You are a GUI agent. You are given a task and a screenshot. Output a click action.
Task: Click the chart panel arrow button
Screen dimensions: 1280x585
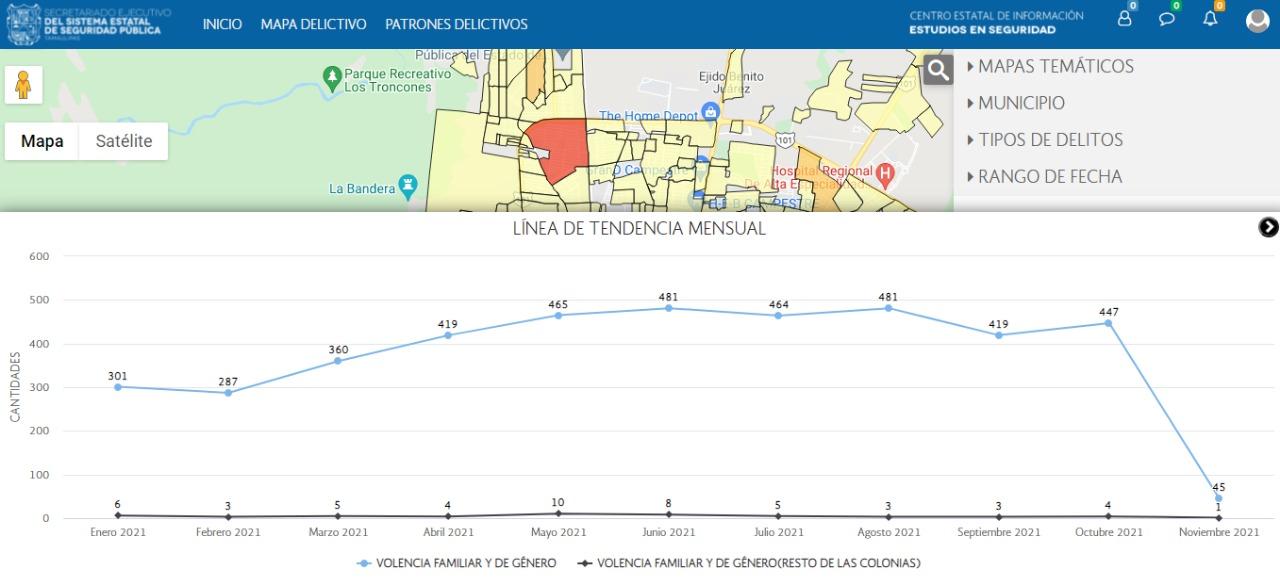(x=1268, y=228)
